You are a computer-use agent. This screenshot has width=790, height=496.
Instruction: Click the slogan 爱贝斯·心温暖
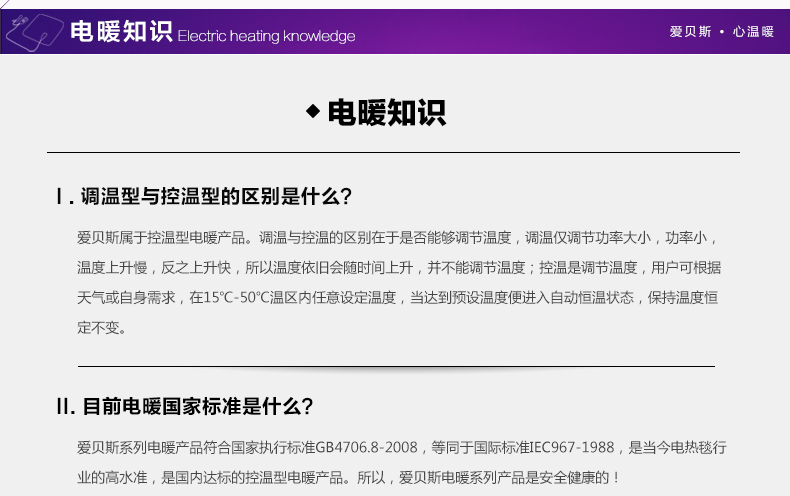721,32
